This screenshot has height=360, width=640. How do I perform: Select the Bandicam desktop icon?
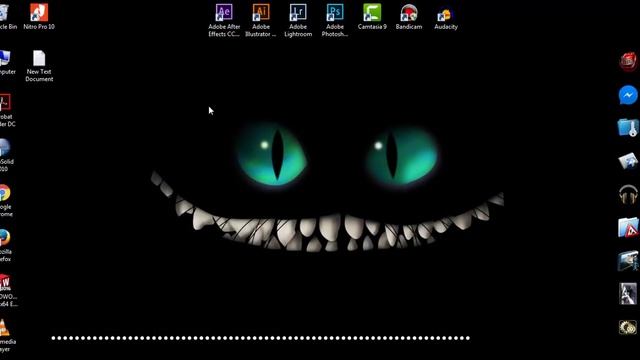(409, 17)
